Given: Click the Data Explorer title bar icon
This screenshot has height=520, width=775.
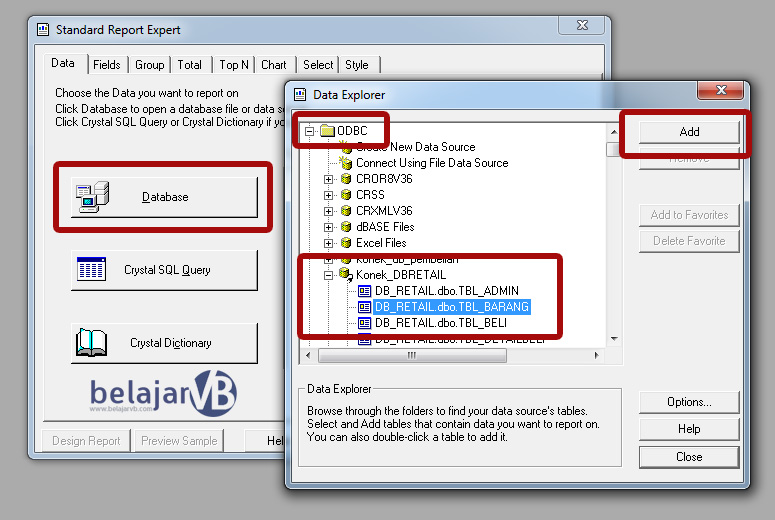Looking at the screenshot, I should [x=300, y=94].
